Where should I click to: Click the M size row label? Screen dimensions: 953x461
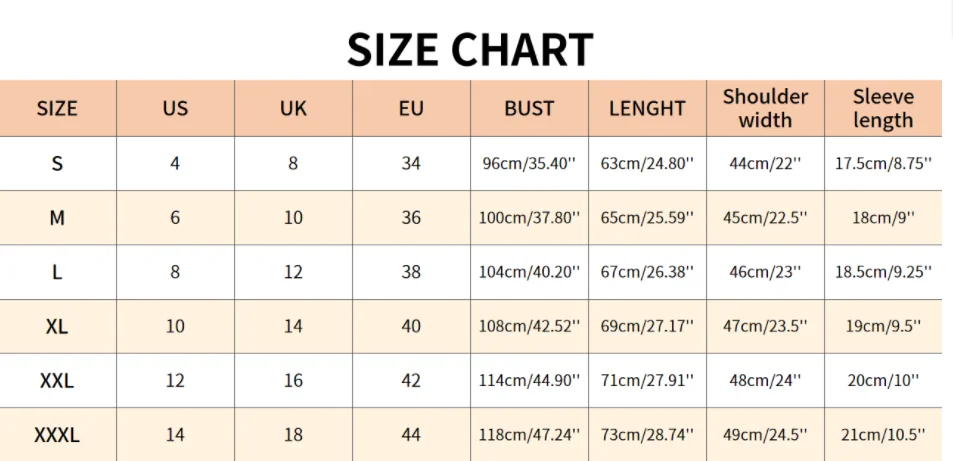pyautogui.click(x=57, y=217)
